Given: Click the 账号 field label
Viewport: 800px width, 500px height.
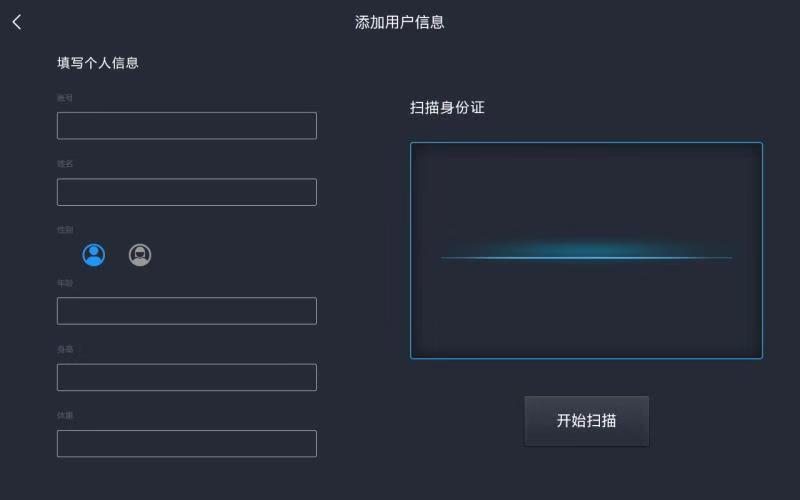Looking at the screenshot, I should point(64,98).
